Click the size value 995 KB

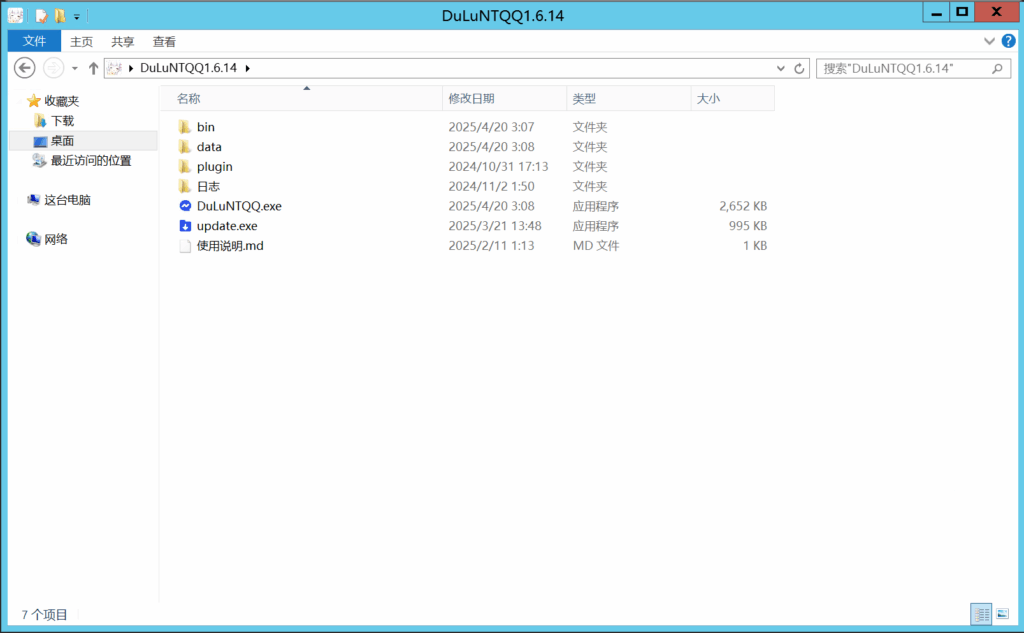click(x=748, y=226)
